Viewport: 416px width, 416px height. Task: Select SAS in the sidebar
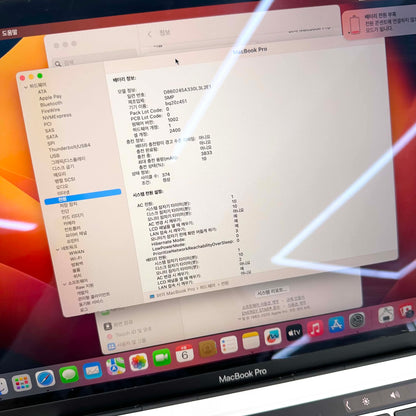(49, 130)
